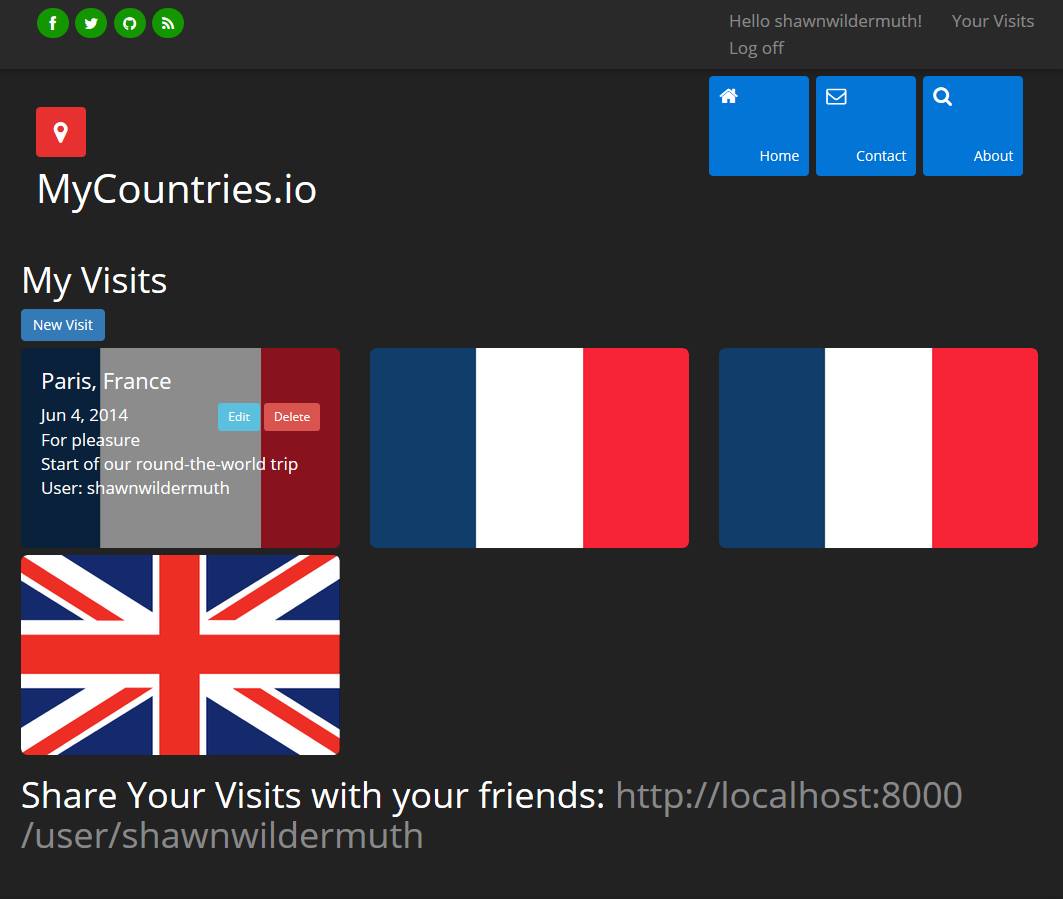Open the Twitter social icon
The height and width of the screenshot is (899, 1063).
(91, 23)
